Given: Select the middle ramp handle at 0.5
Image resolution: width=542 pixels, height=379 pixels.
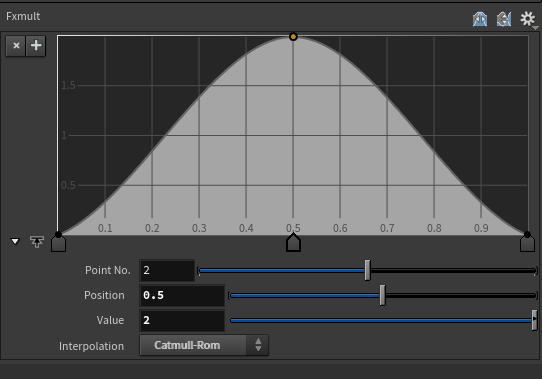Looking at the screenshot, I should point(293,242).
